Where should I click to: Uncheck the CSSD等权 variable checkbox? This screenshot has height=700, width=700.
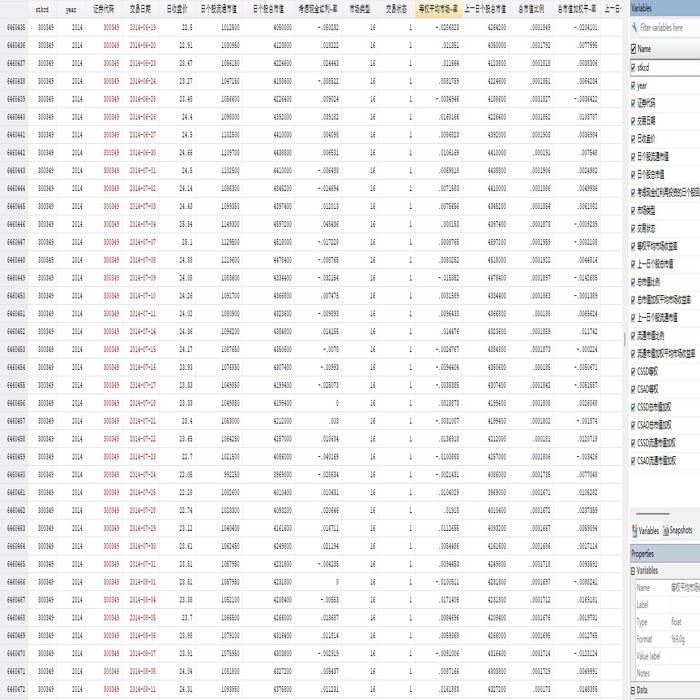tap(633, 371)
